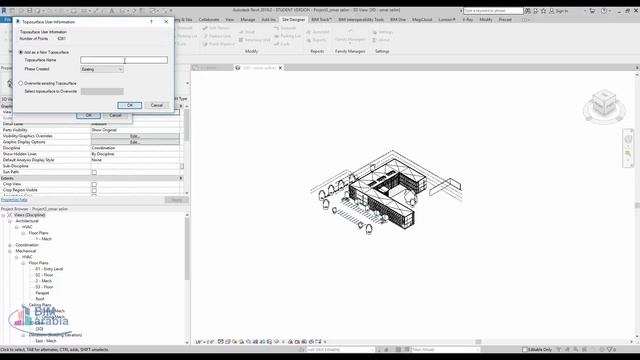Open the V-Ray ribbon tab

468,20
